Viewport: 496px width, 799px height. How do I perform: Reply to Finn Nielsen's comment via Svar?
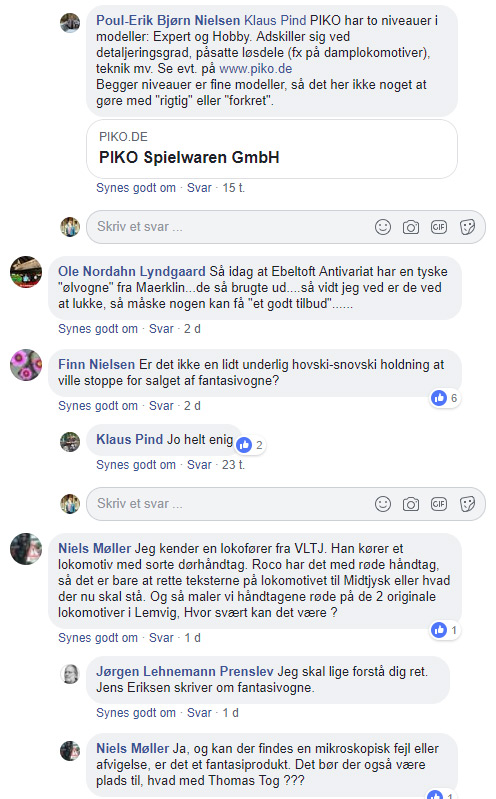161,406
